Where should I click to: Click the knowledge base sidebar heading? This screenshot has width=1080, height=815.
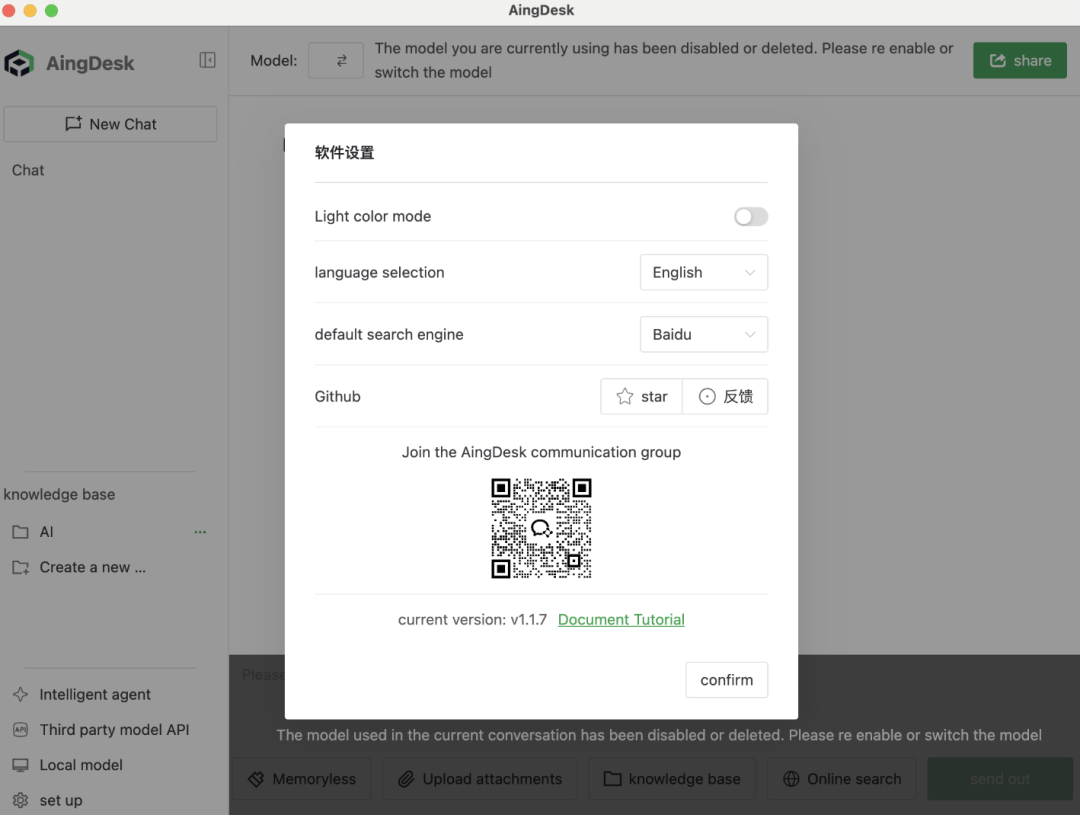point(59,495)
